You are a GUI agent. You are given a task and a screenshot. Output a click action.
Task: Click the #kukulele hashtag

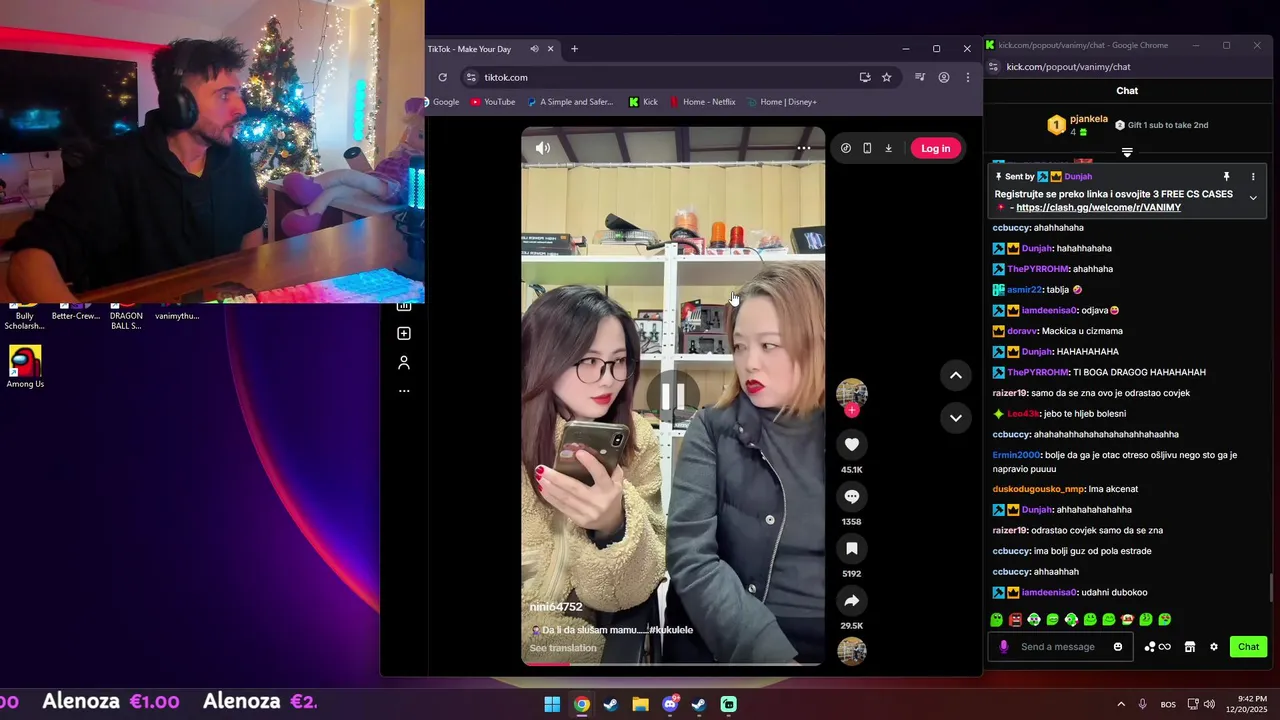pyautogui.click(x=671, y=630)
